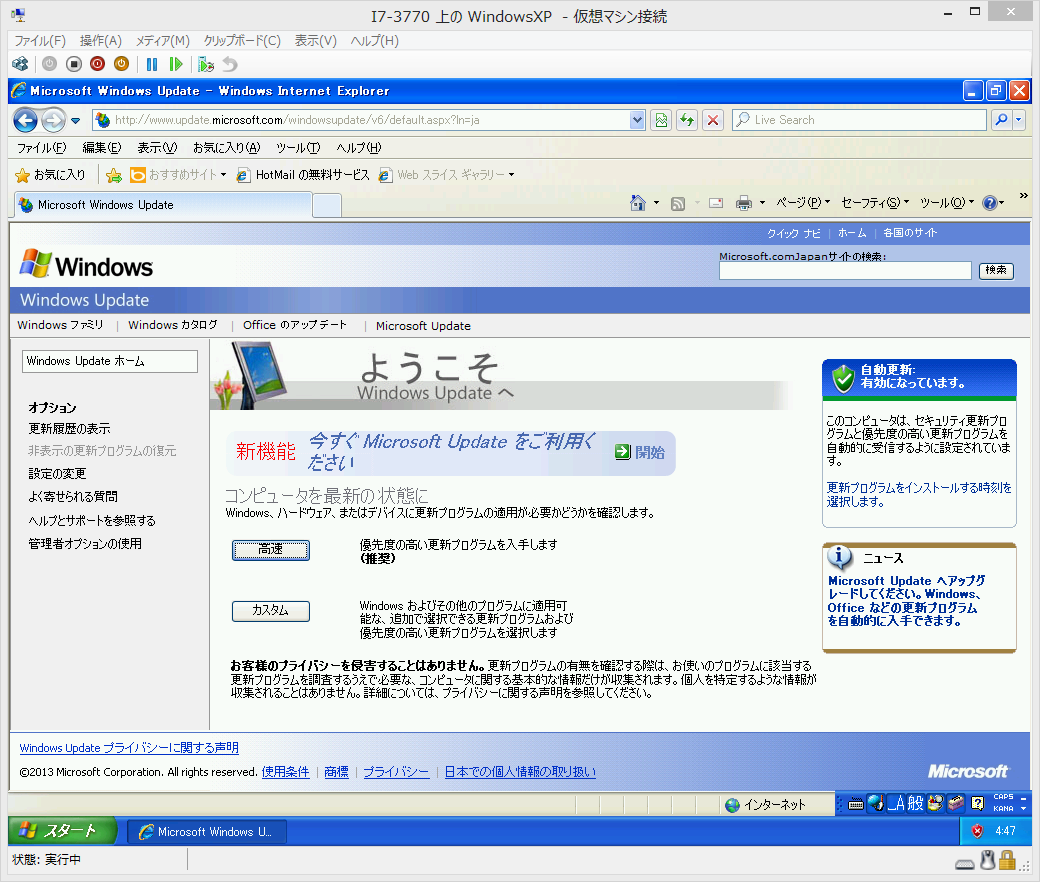Click the printer icon

point(744,204)
